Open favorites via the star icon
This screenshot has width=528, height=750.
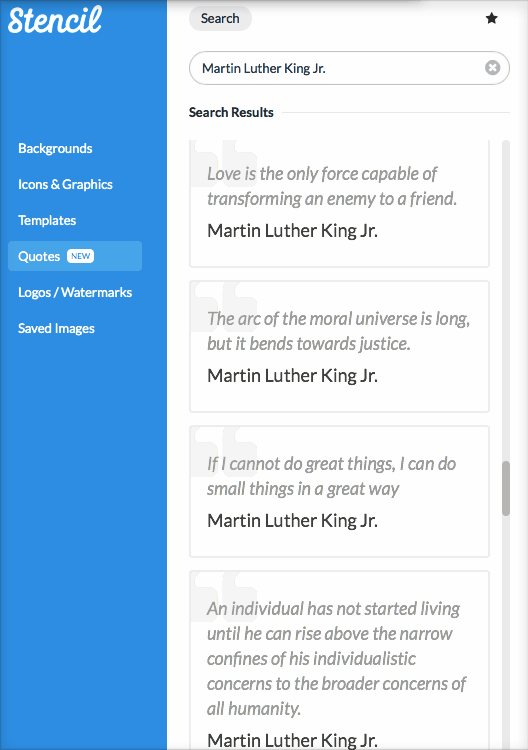pyautogui.click(x=491, y=19)
